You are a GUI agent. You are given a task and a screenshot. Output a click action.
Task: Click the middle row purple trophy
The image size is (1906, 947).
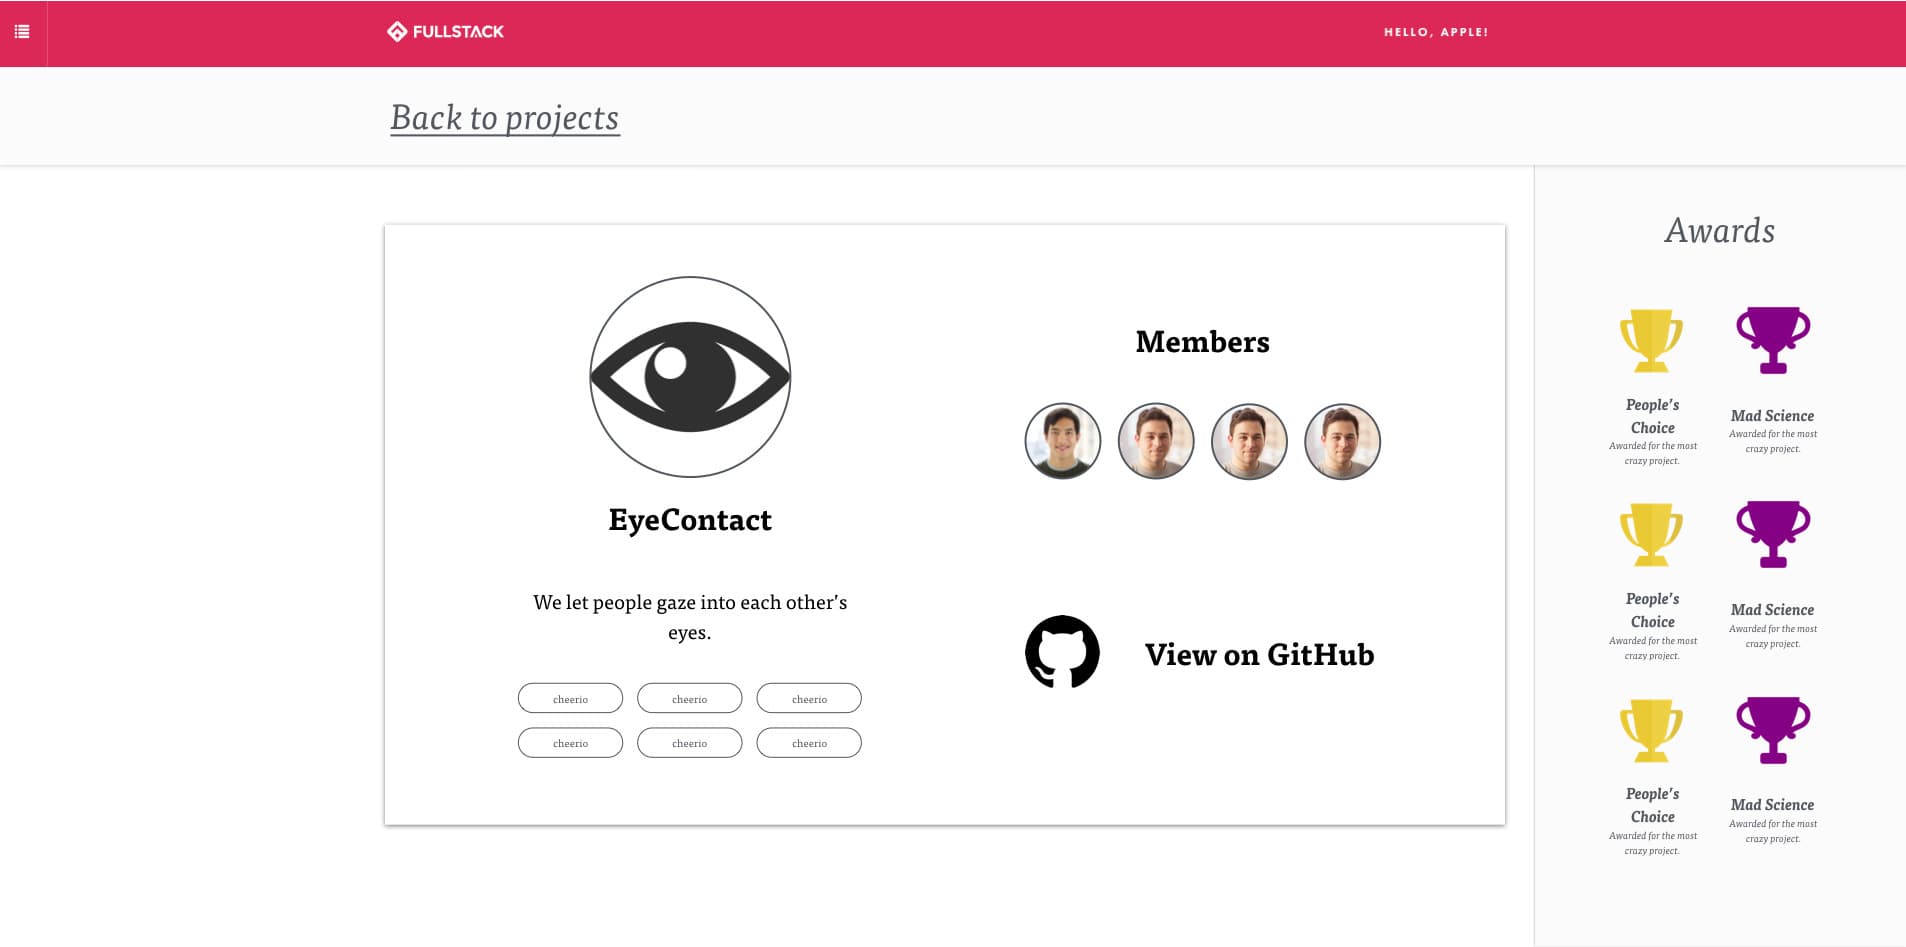pos(1773,534)
